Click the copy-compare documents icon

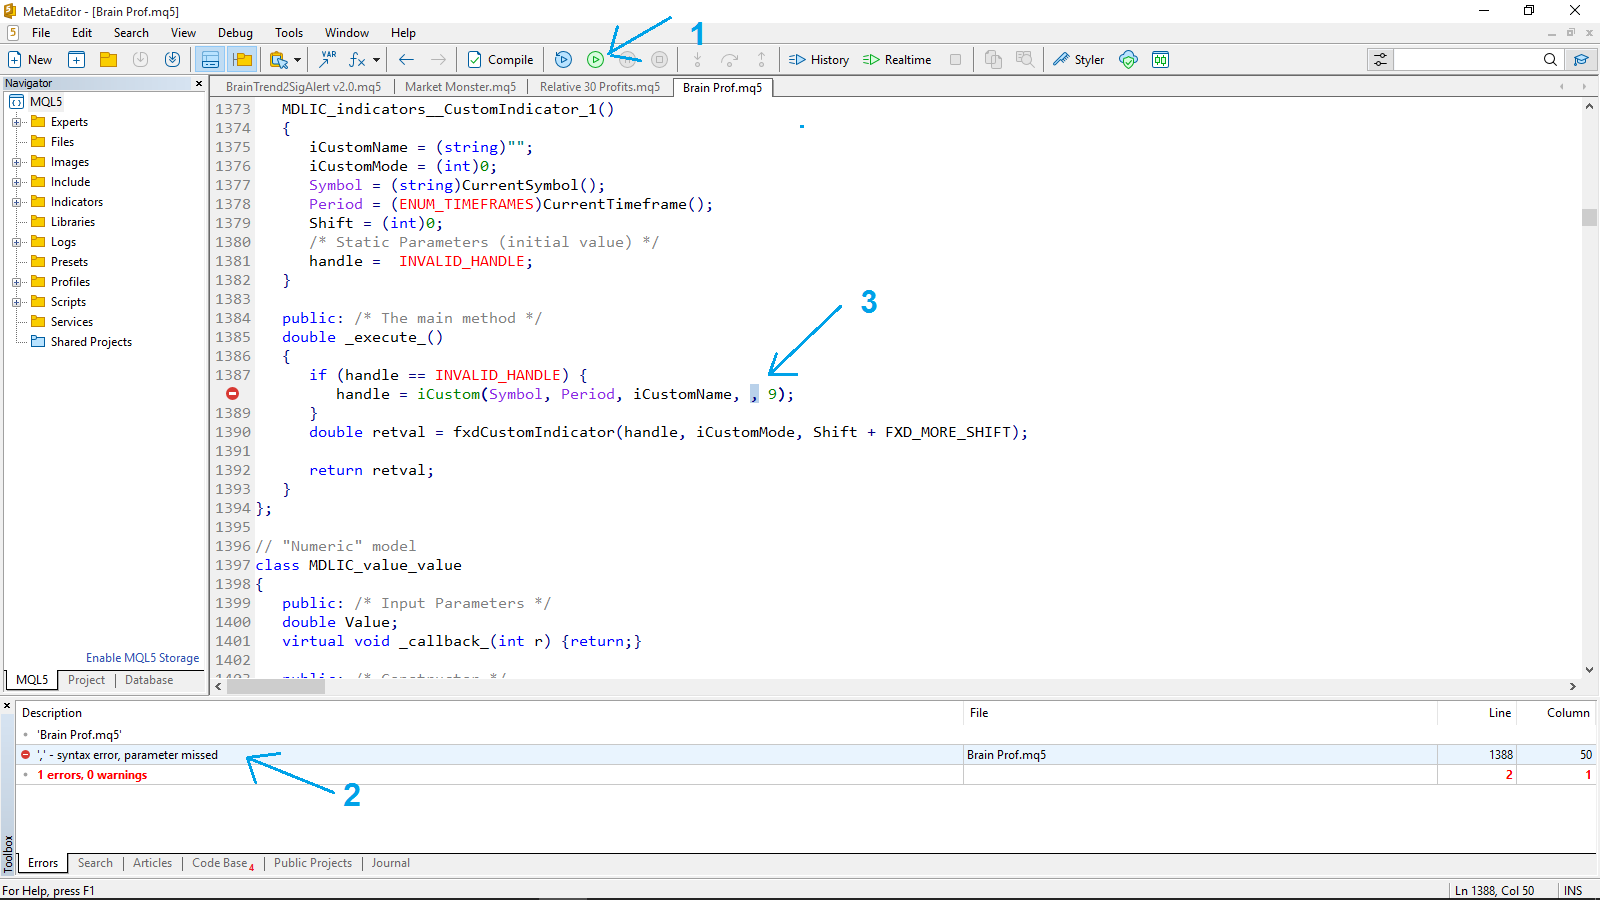[x=993, y=60]
